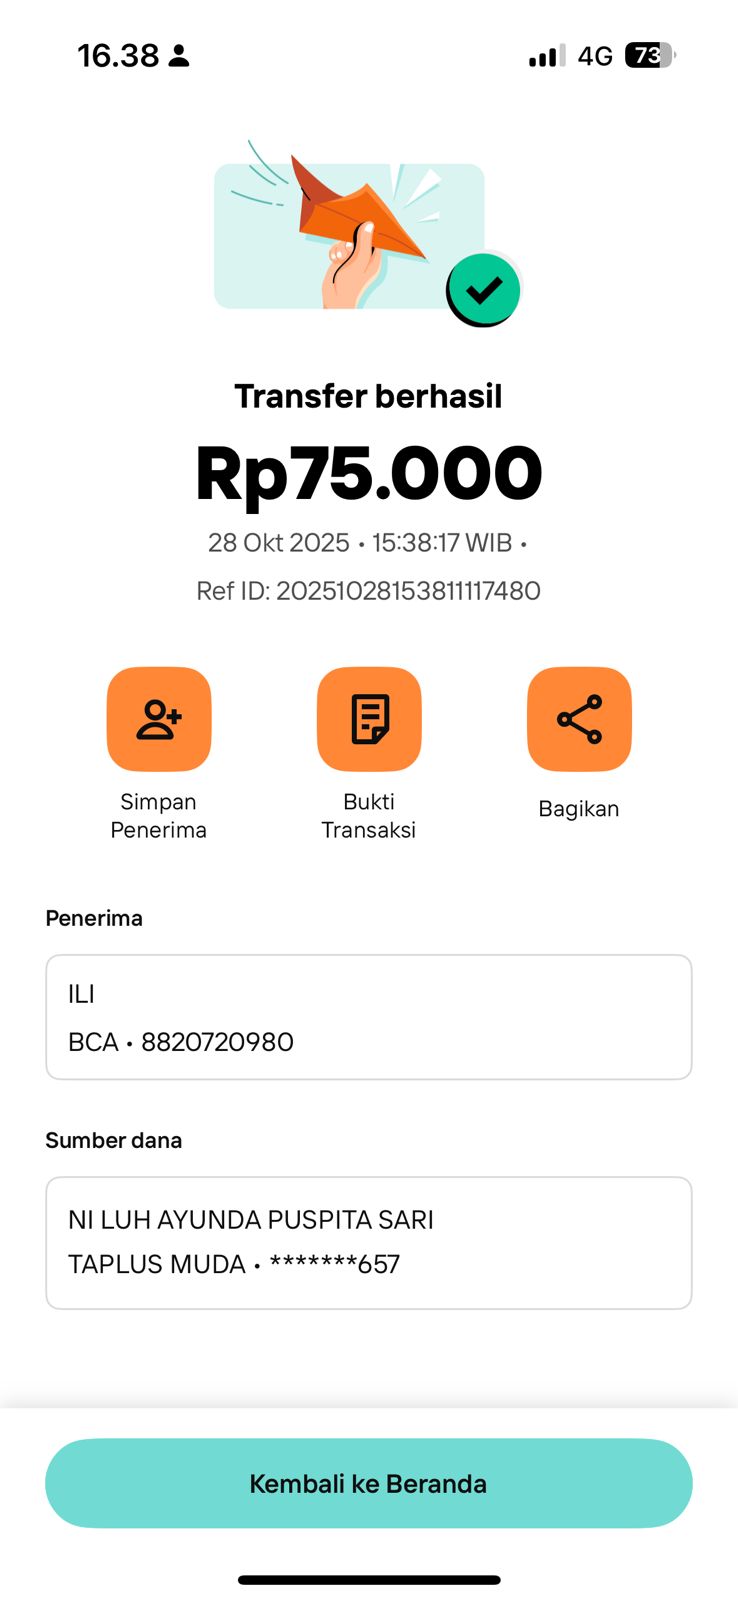Tap the 4G network indicator
738x1600 pixels.
point(595,56)
